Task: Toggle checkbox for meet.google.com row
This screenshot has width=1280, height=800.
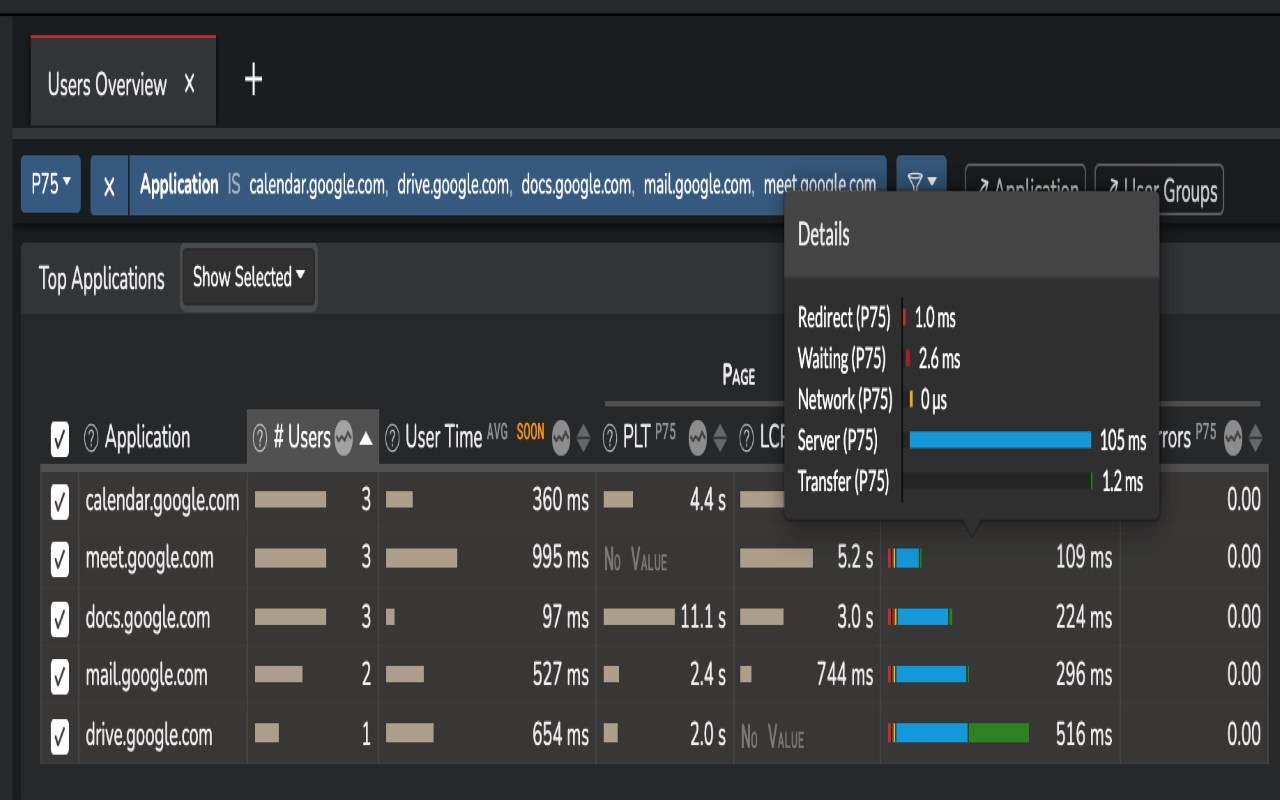Action: (x=60, y=560)
